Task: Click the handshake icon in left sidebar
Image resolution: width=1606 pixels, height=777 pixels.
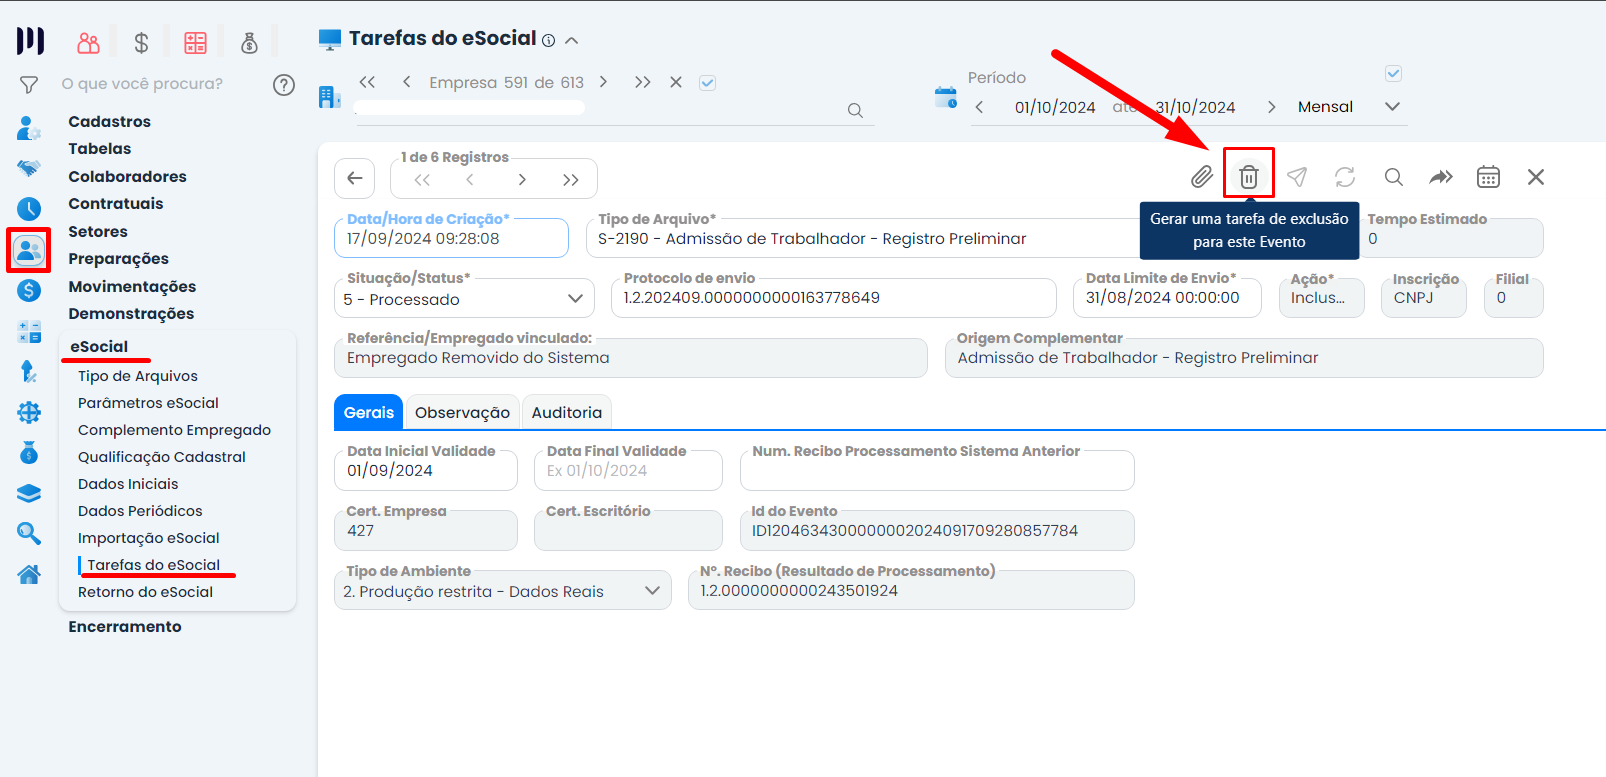Action: coord(29,168)
